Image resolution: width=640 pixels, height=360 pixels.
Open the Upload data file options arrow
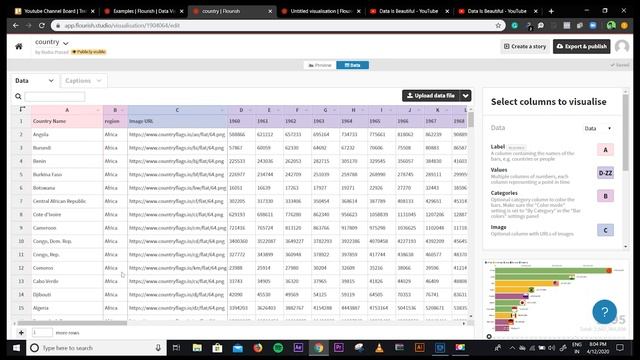coord(465,96)
